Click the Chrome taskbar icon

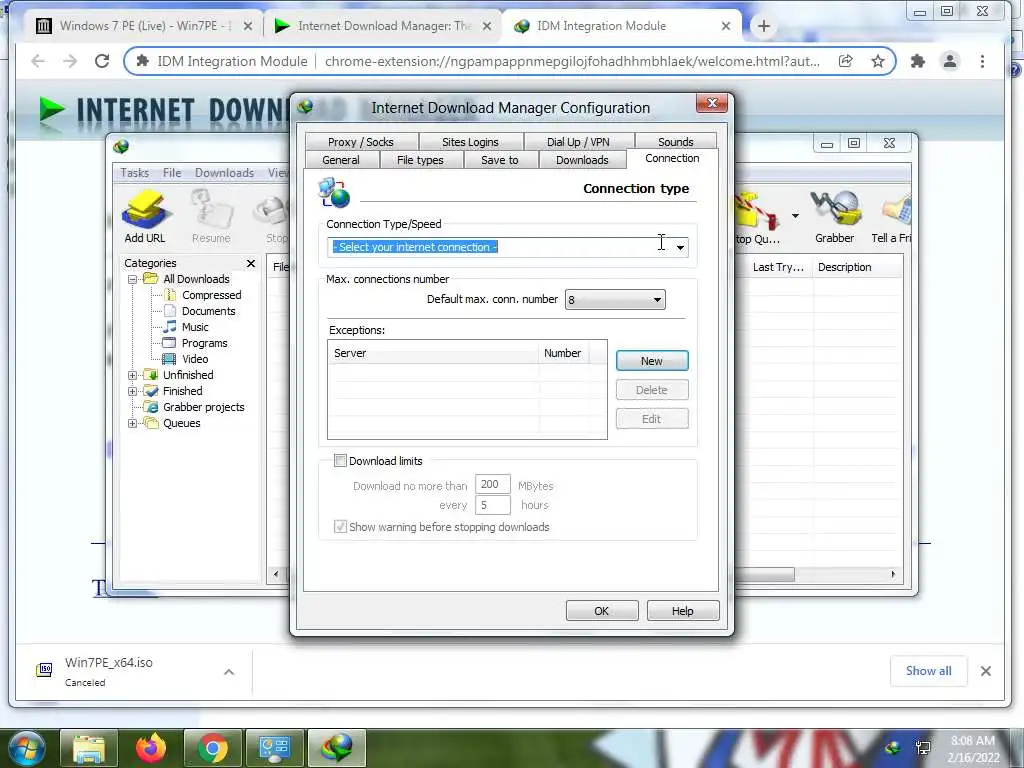coord(213,748)
